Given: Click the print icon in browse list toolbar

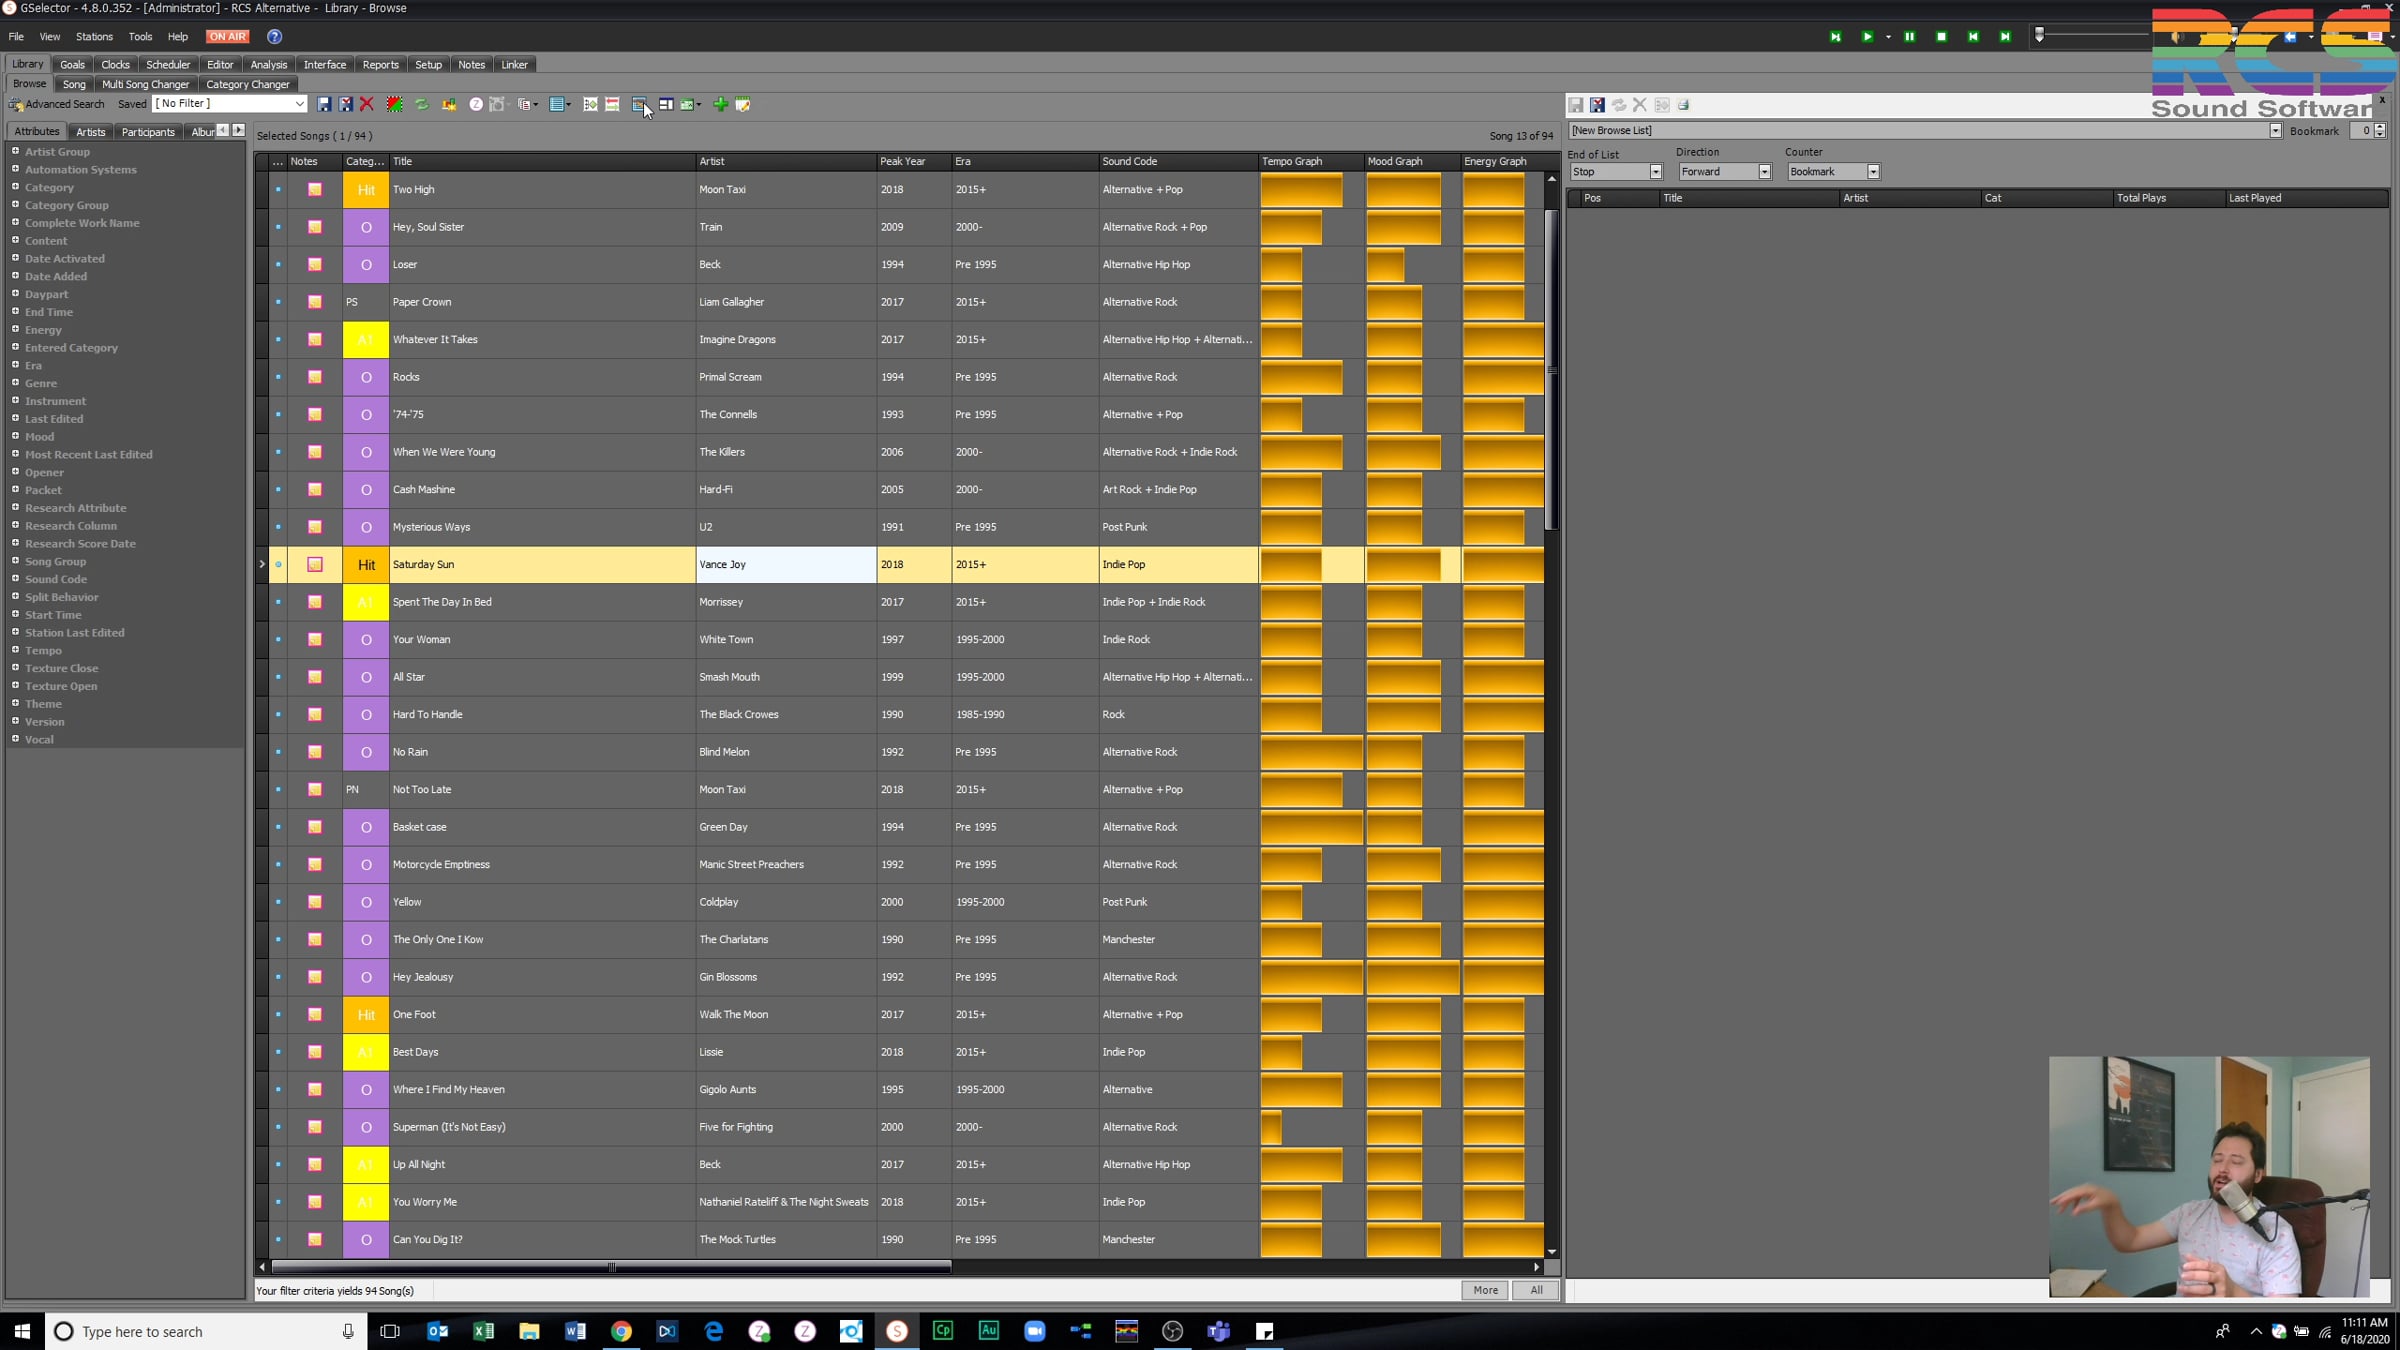Looking at the screenshot, I should (1684, 105).
